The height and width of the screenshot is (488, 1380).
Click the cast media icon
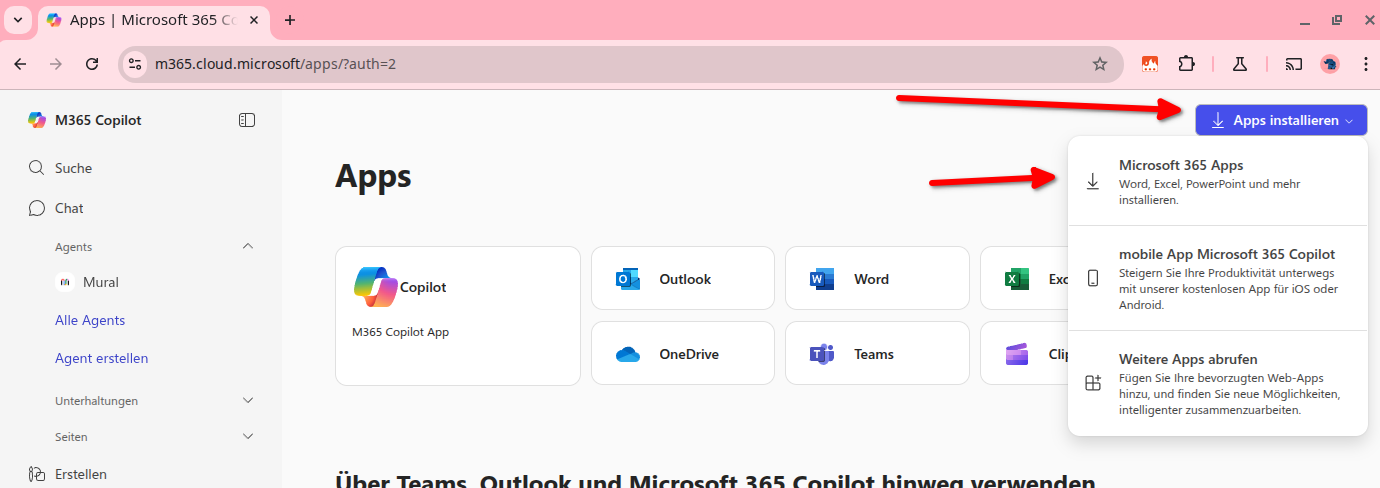click(x=1294, y=64)
